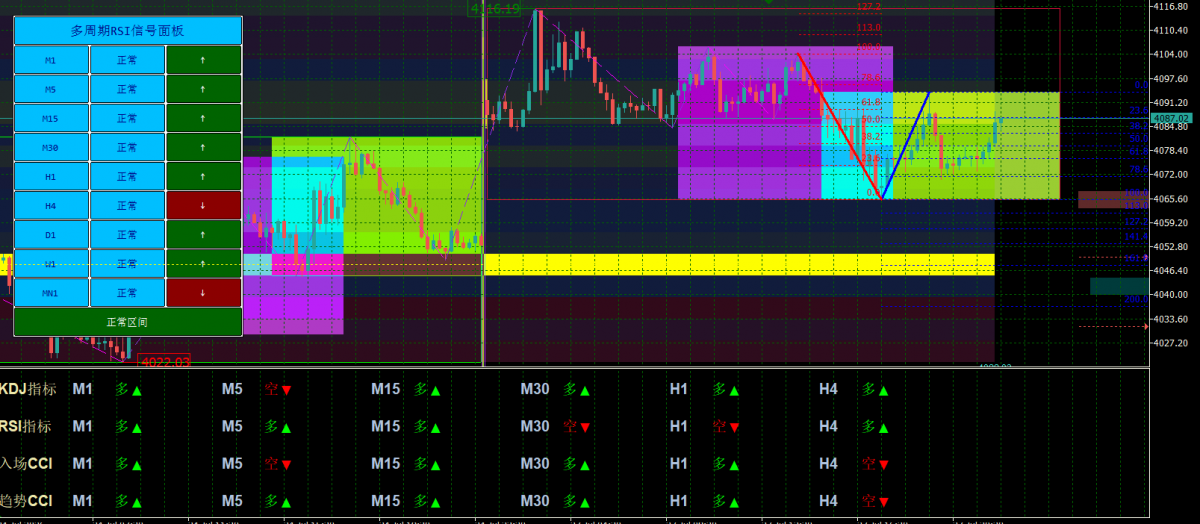The height and width of the screenshot is (524, 1200).
Task: Click the green up triangle for 入场CCI M30
Action: click(x=584, y=465)
